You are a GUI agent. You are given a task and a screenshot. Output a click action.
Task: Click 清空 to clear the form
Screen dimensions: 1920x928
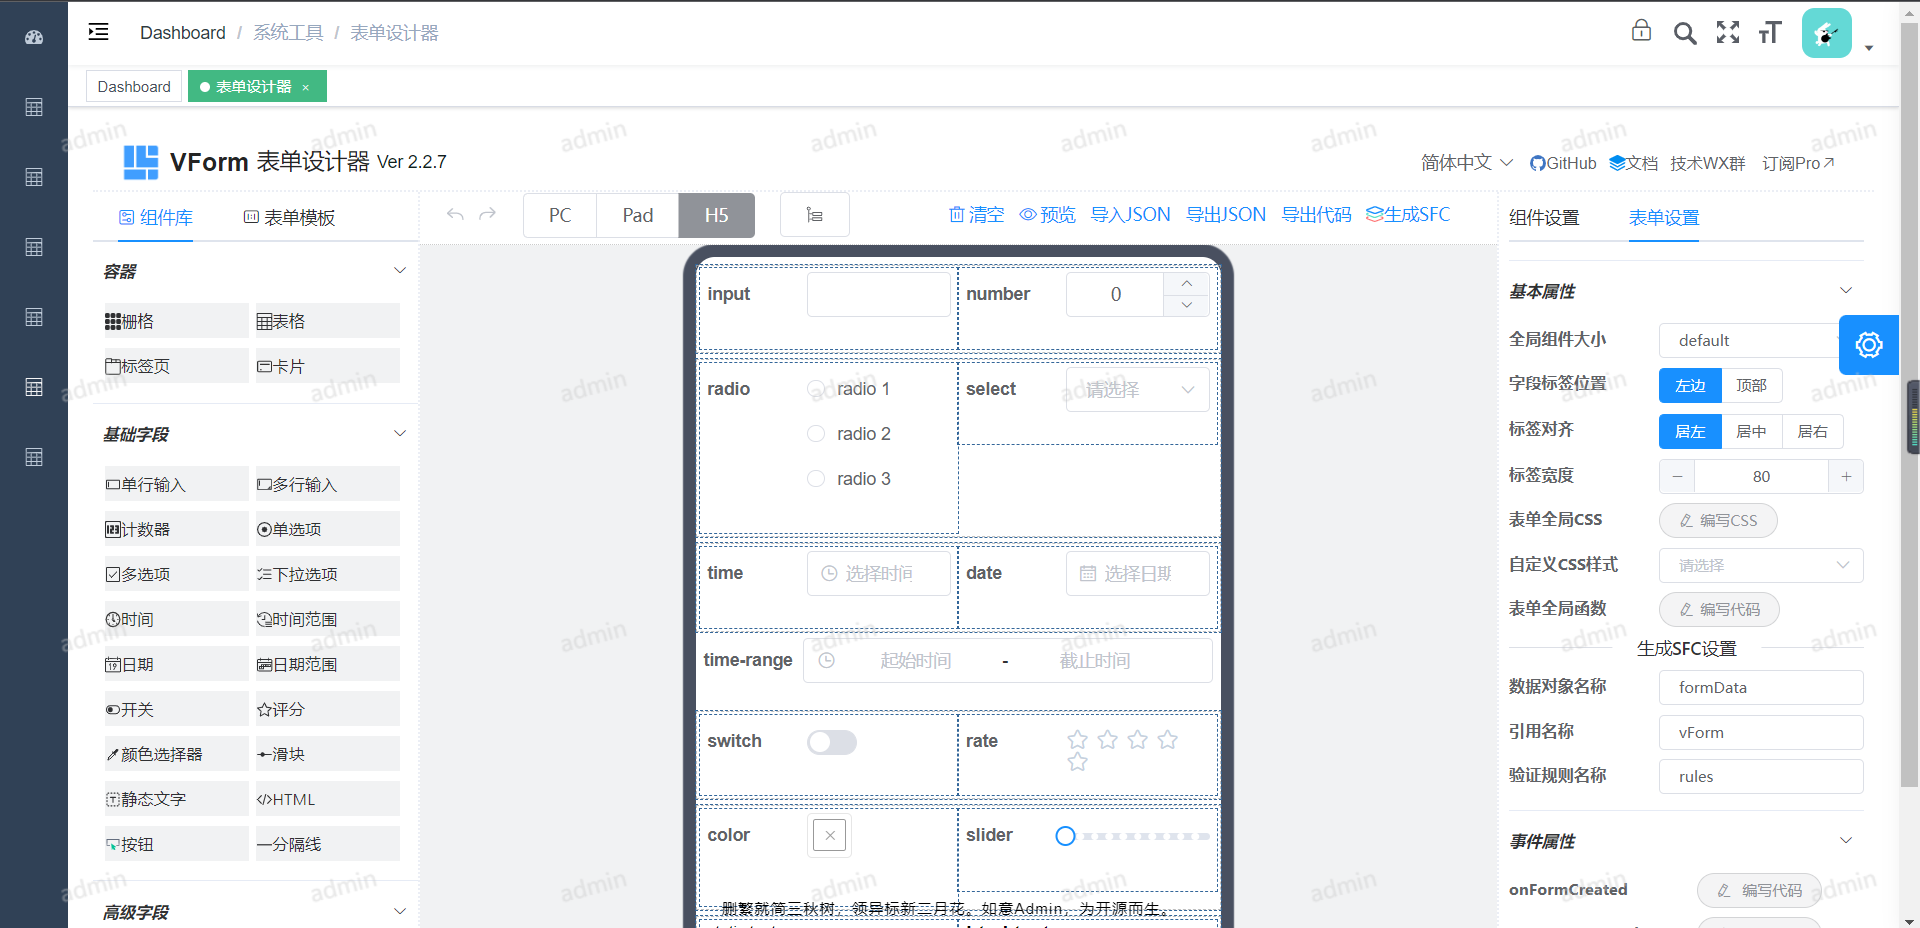(976, 215)
